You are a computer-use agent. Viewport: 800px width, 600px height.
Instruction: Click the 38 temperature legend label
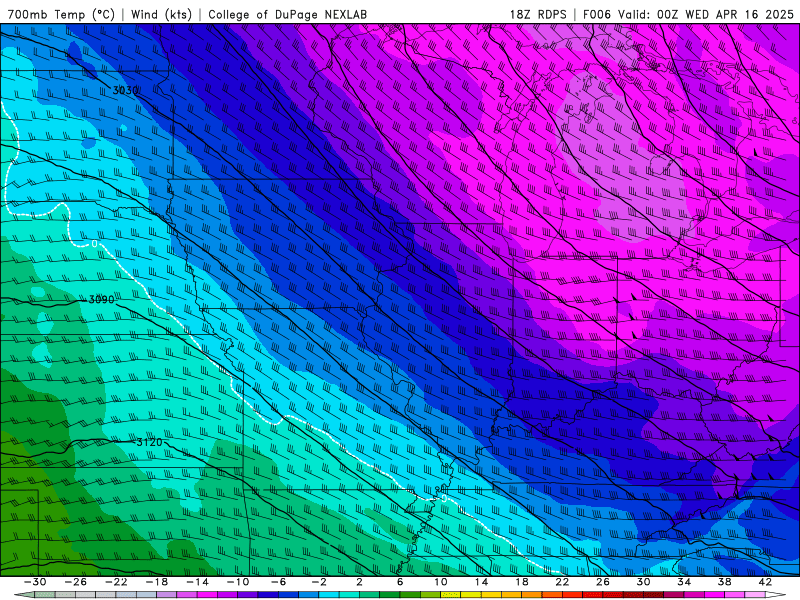(x=724, y=582)
